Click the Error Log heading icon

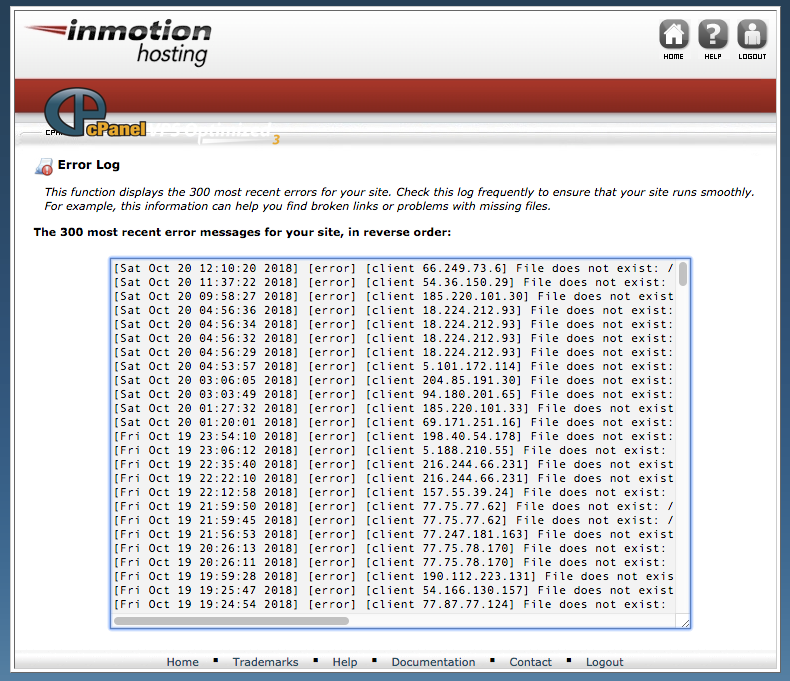tap(44, 166)
